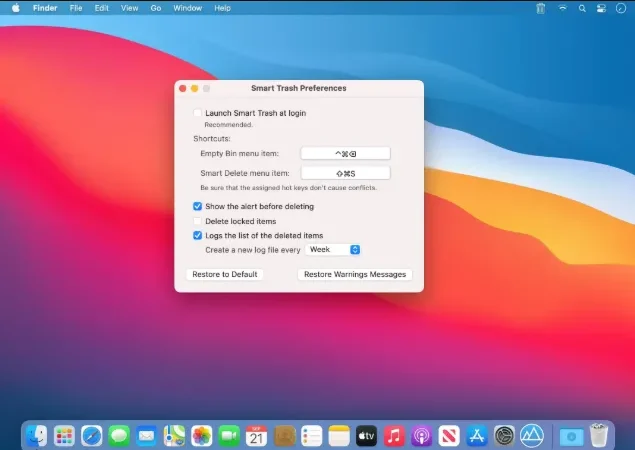Screen dimensions: 635x450
Task: Click the Empty Bin shortcut field
Action: click(x=345, y=154)
